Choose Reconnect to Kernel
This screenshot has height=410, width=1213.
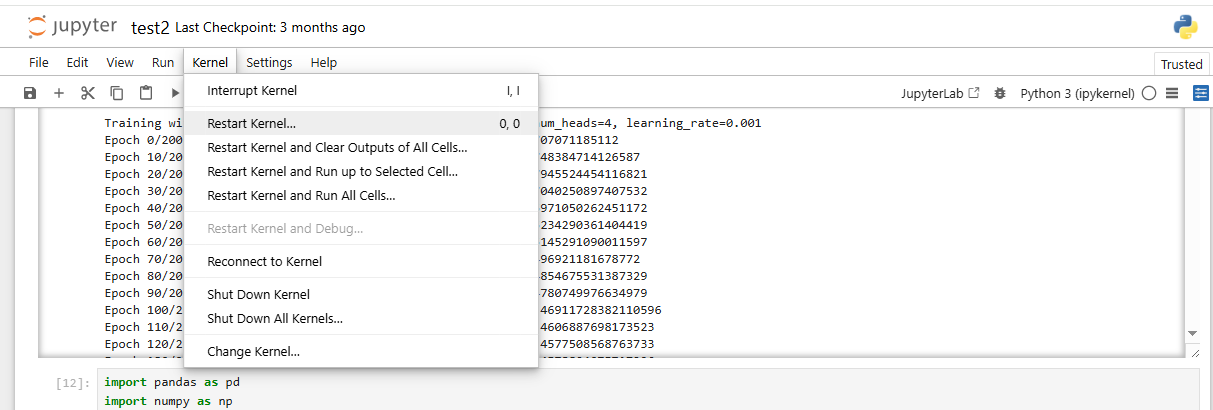pos(361,262)
